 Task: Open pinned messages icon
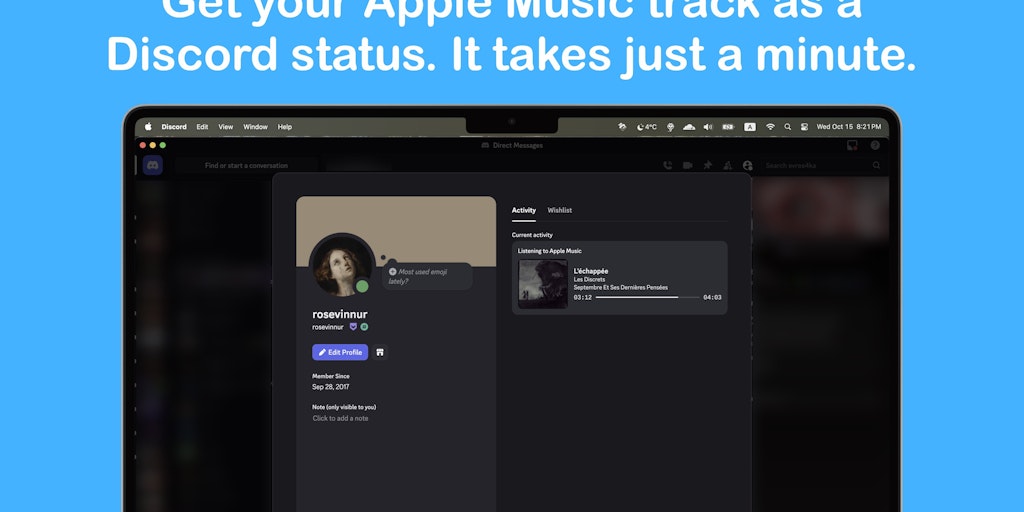(707, 166)
